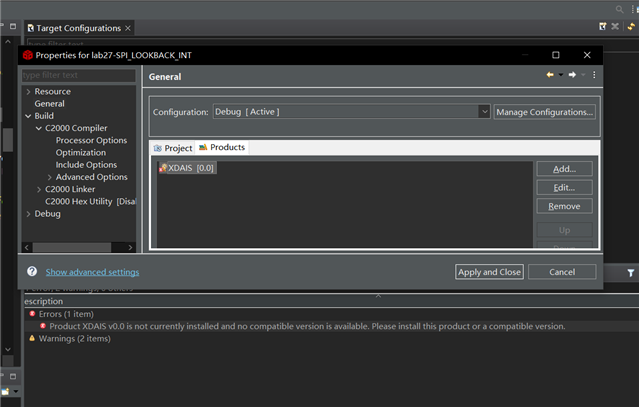This screenshot has height=407, width=639.
Task: Click the Cancel button
Action: point(562,272)
